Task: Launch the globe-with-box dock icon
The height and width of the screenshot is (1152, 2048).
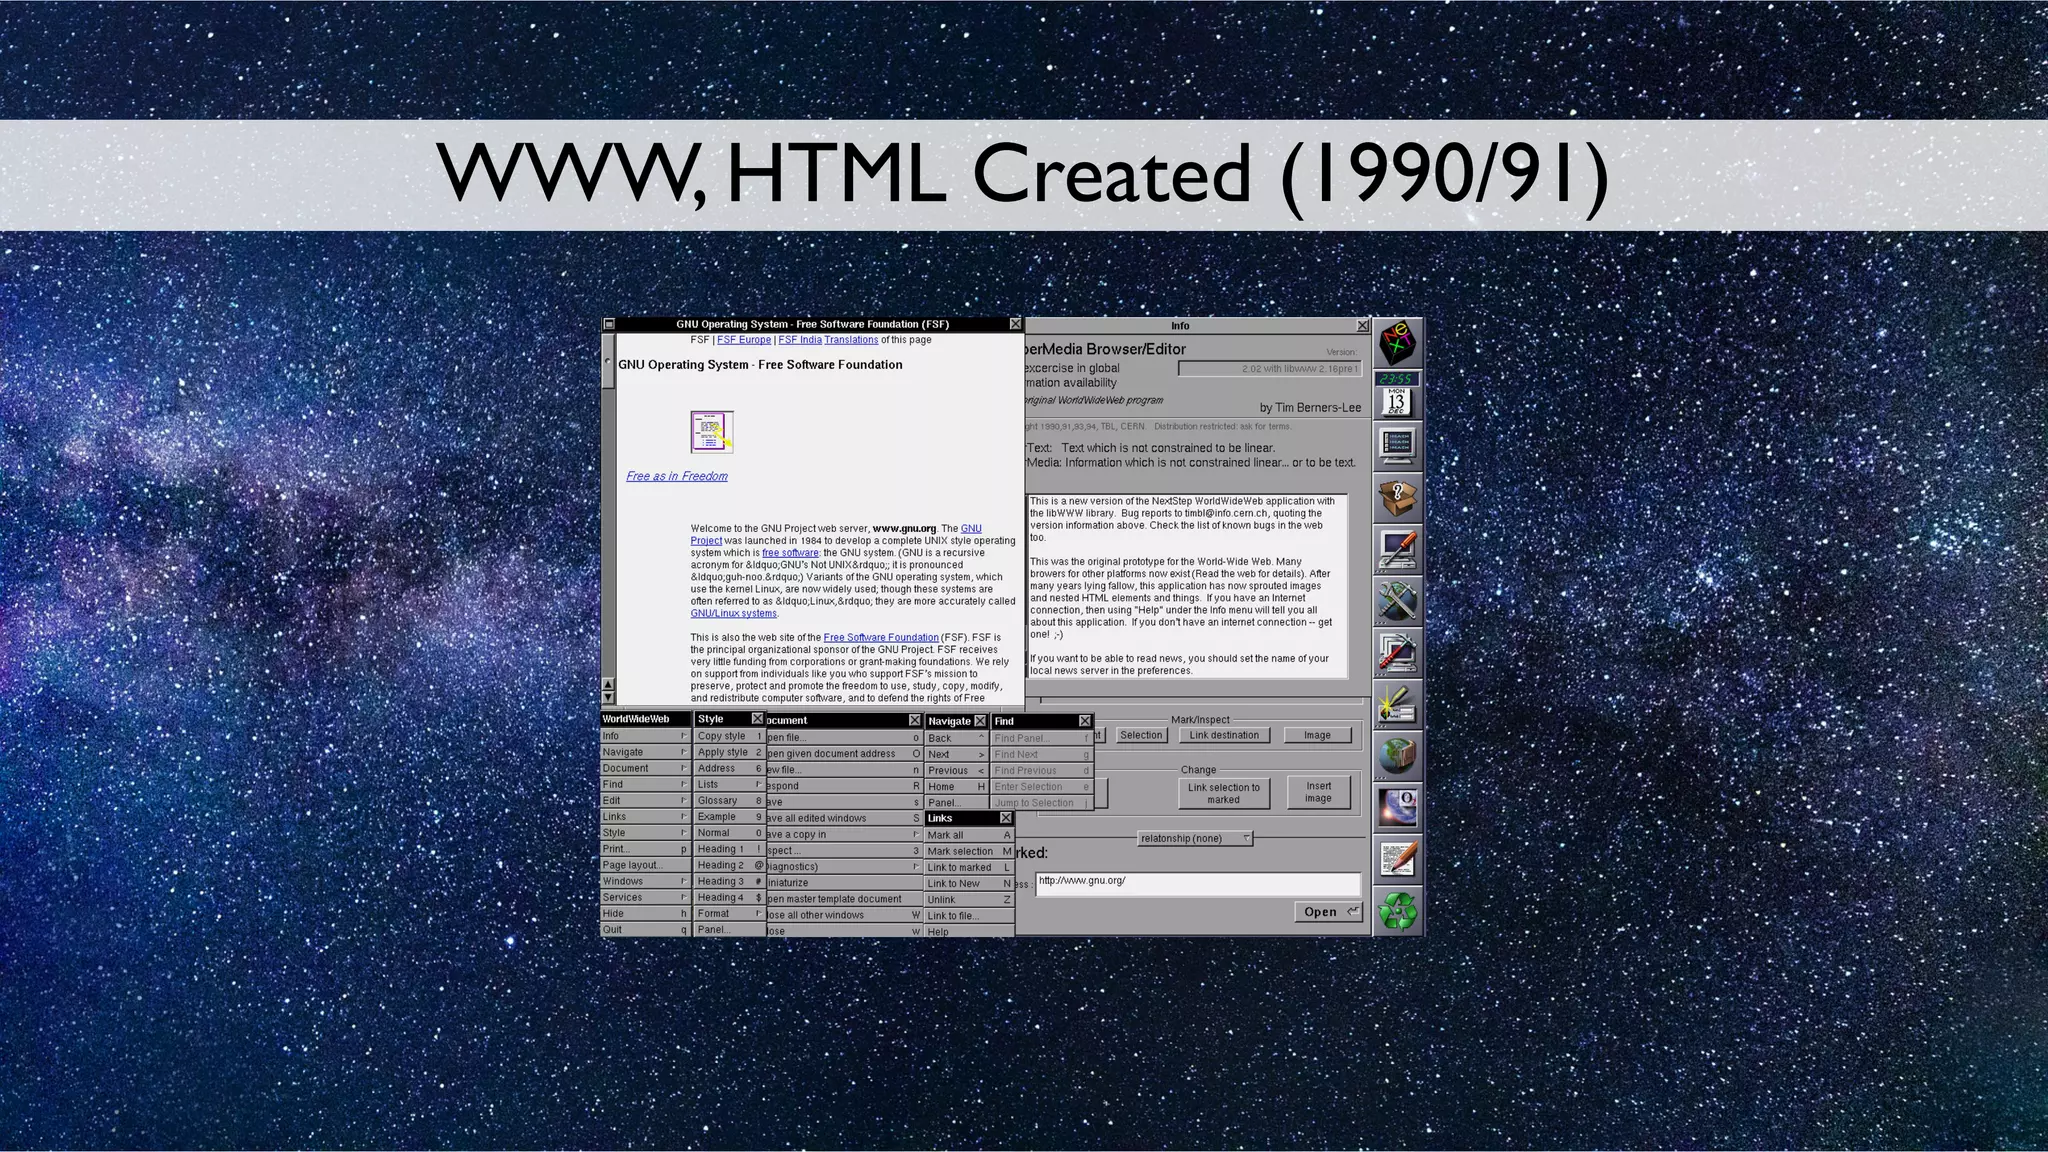Action: tap(1397, 756)
